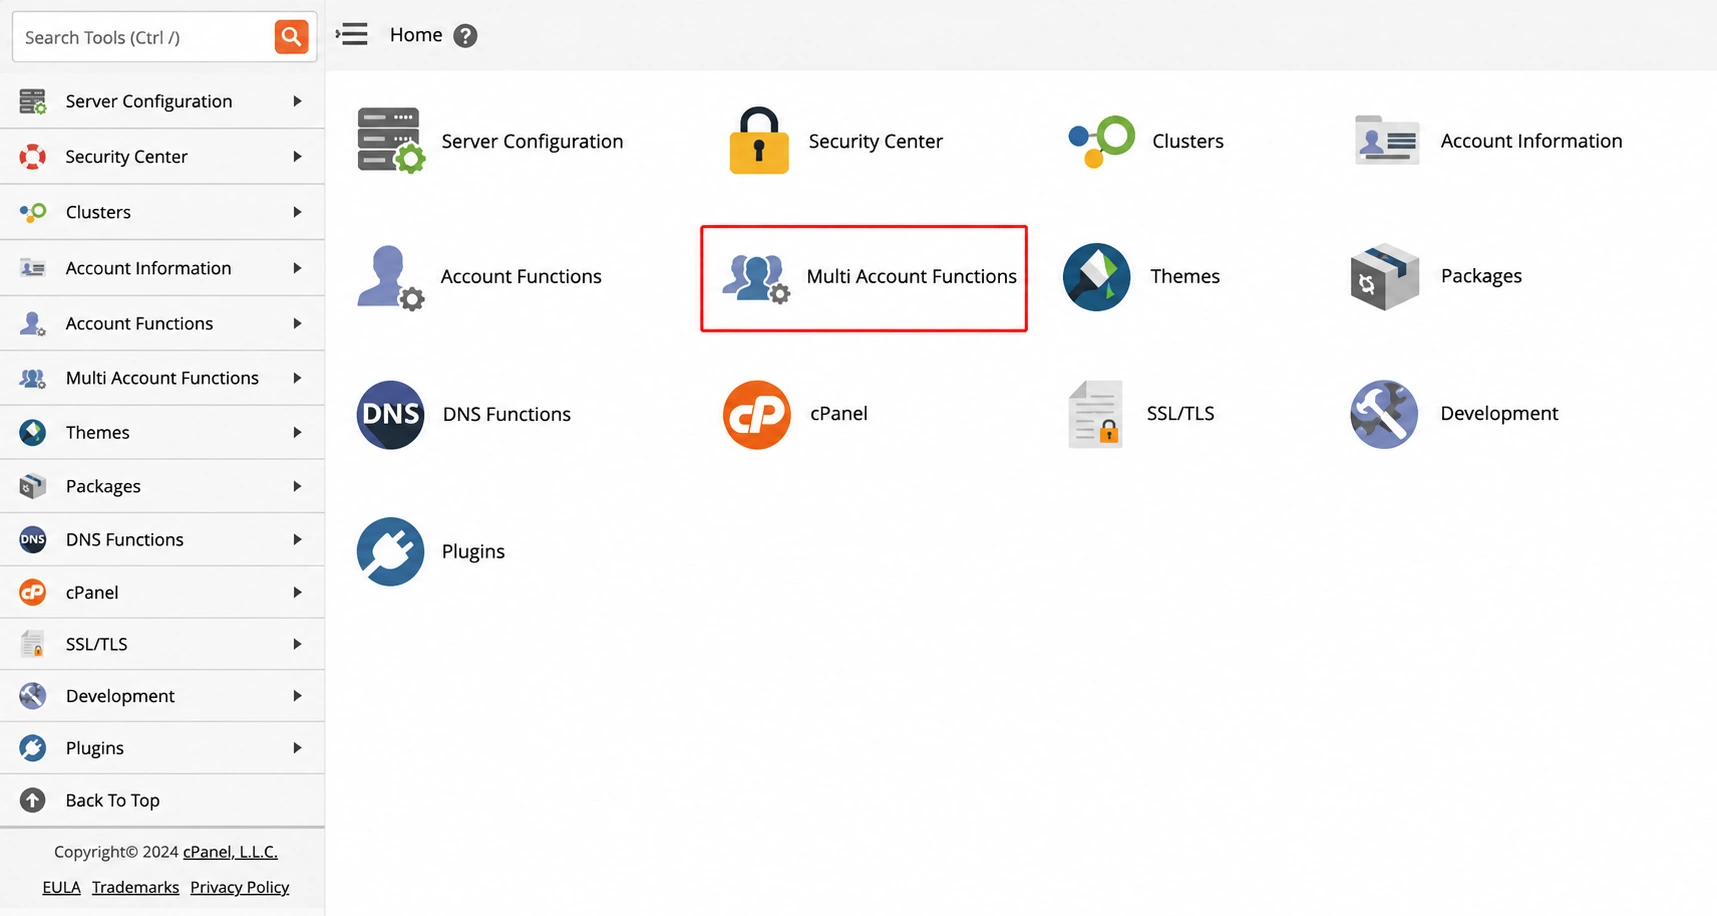Viewport: 1717px width, 916px height.
Task: Select Multi Account Functions label in sidebar
Action: pyautogui.click(x=162, y=378)
